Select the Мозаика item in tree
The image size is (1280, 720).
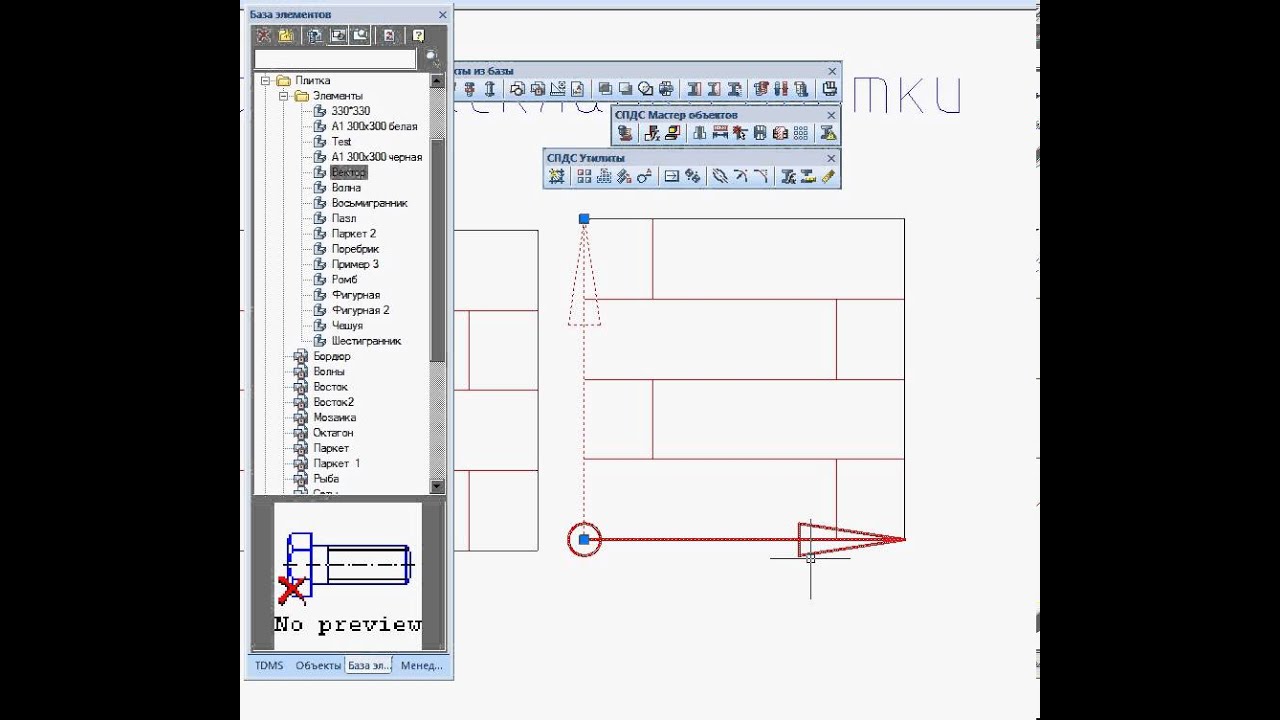pyautogui.click(x=334, y=417)
